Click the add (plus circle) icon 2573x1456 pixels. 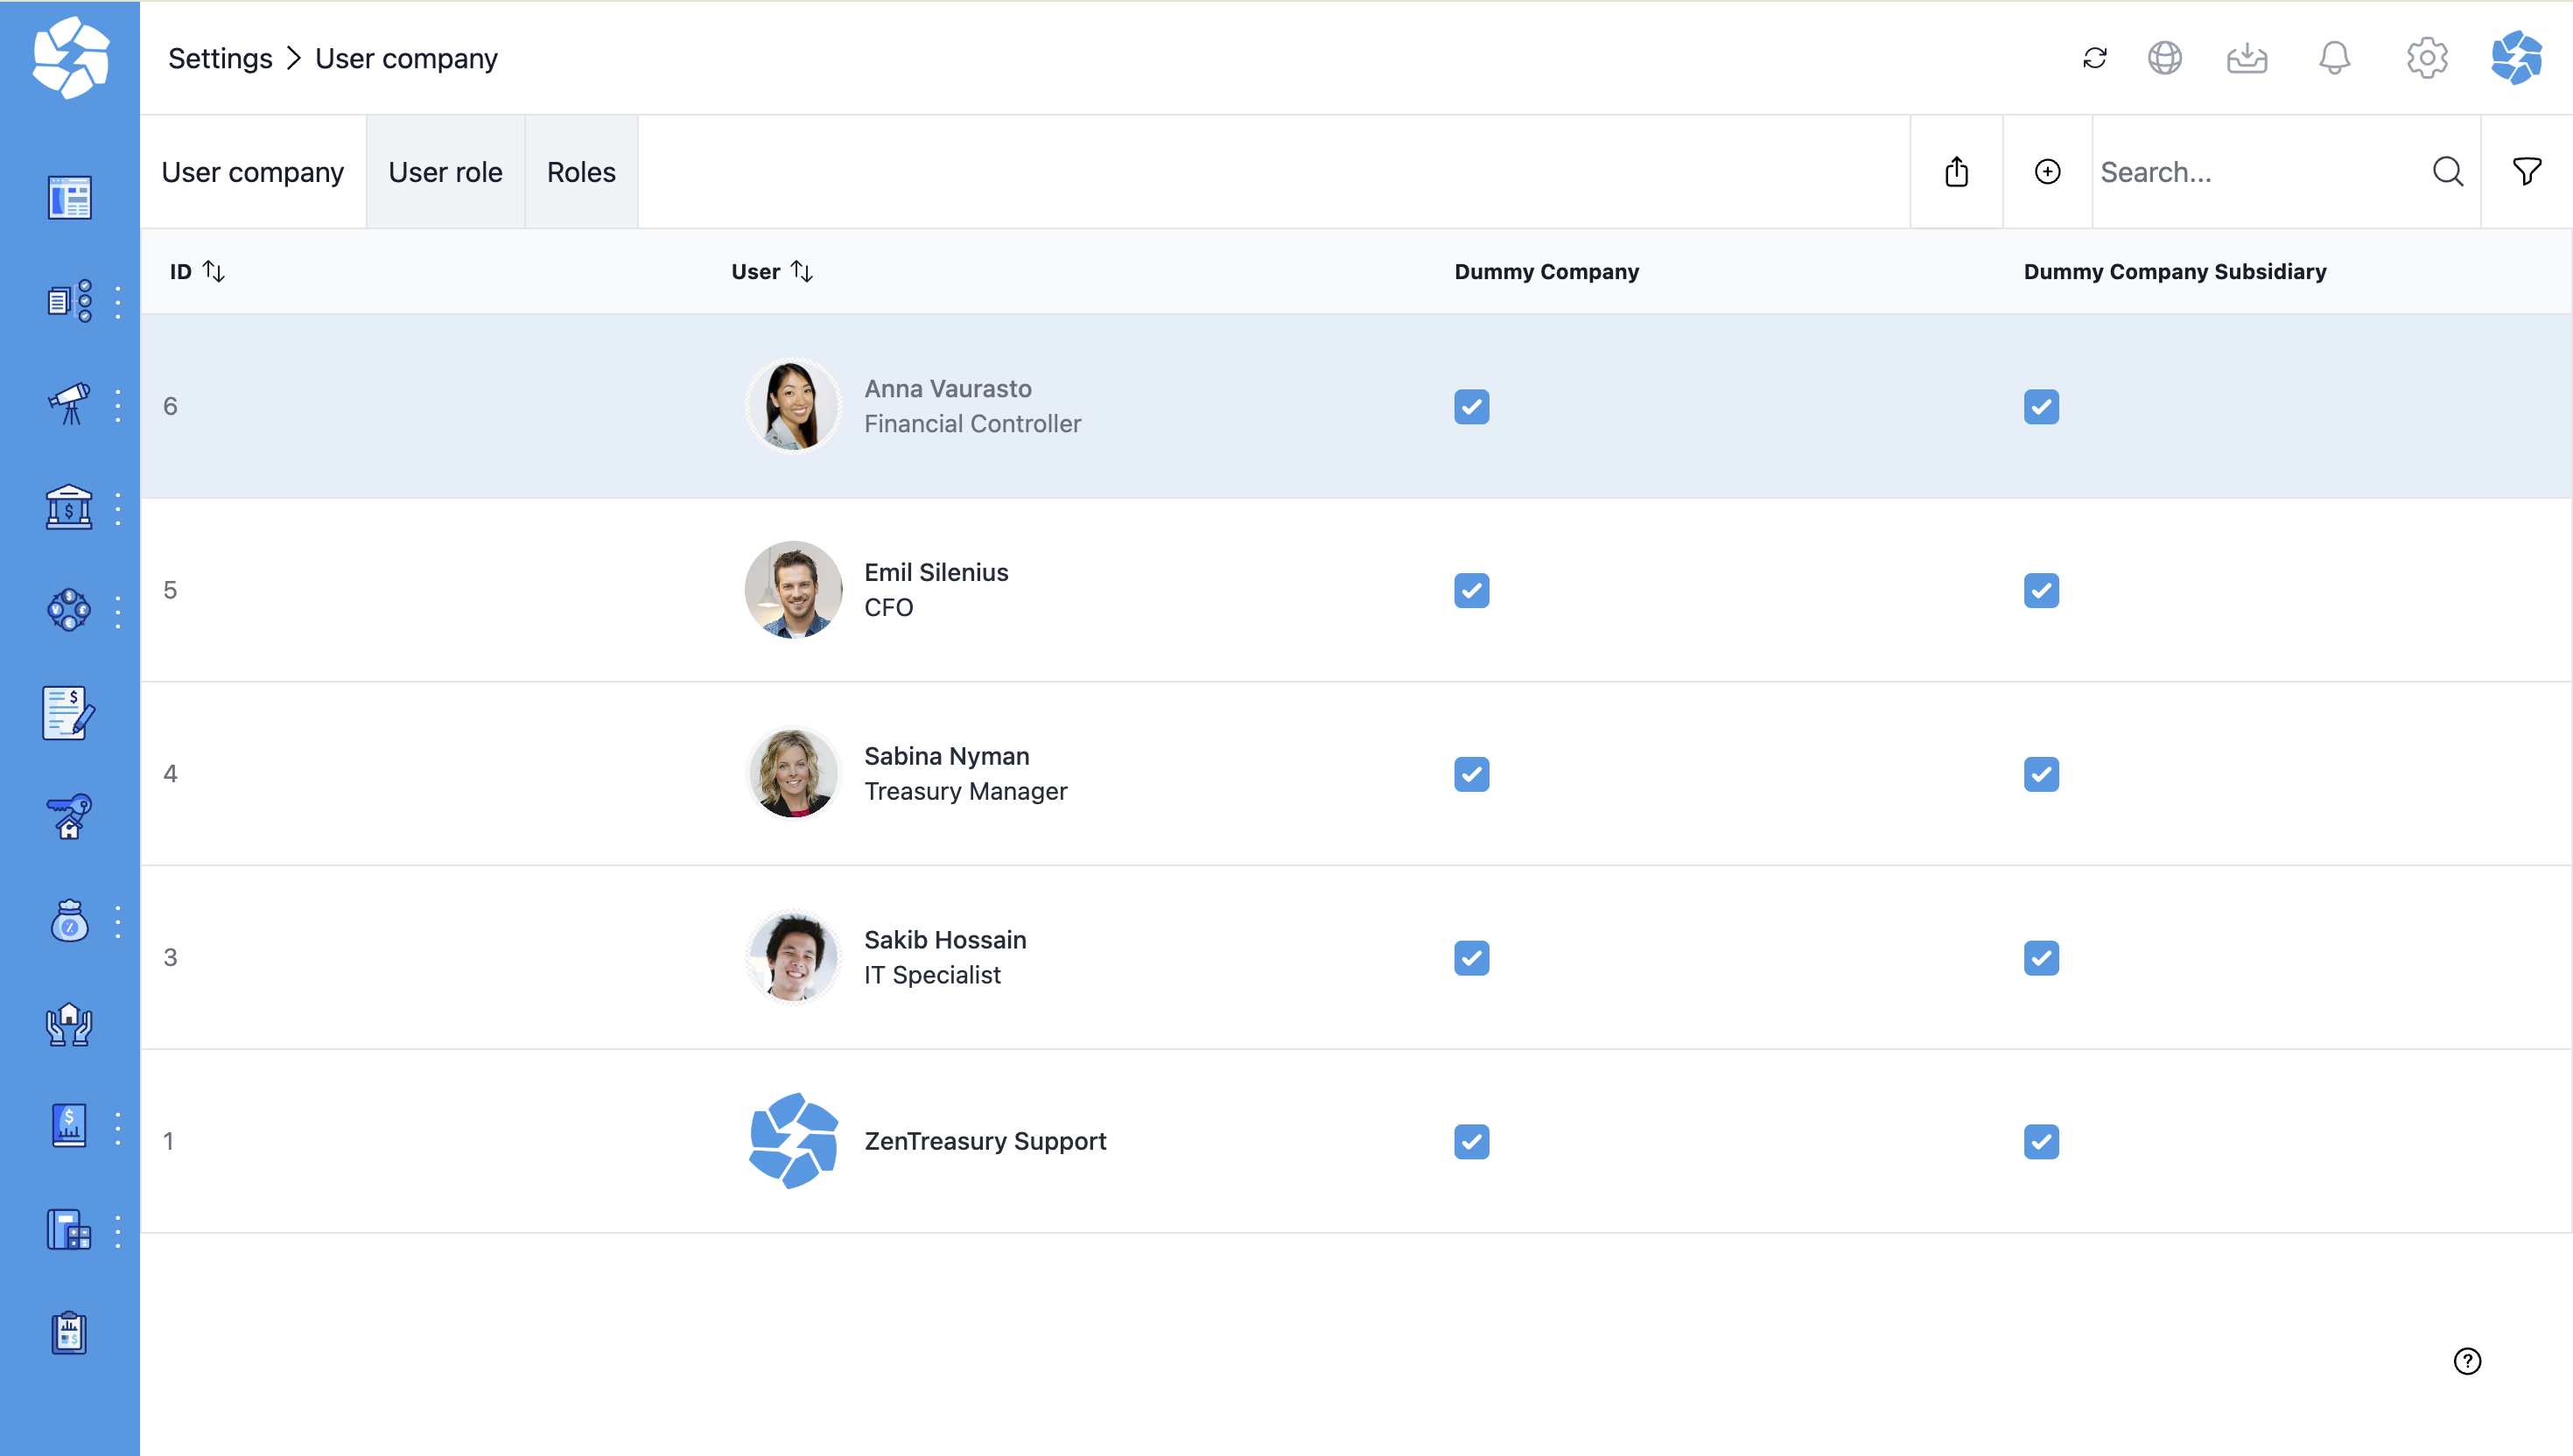[x=2047, y=172]
